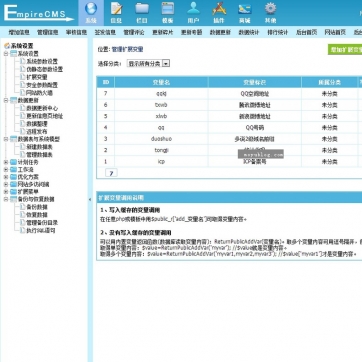Select the icp variable name cell
Viewport: 362px width, 362px height.
[161, 162]
